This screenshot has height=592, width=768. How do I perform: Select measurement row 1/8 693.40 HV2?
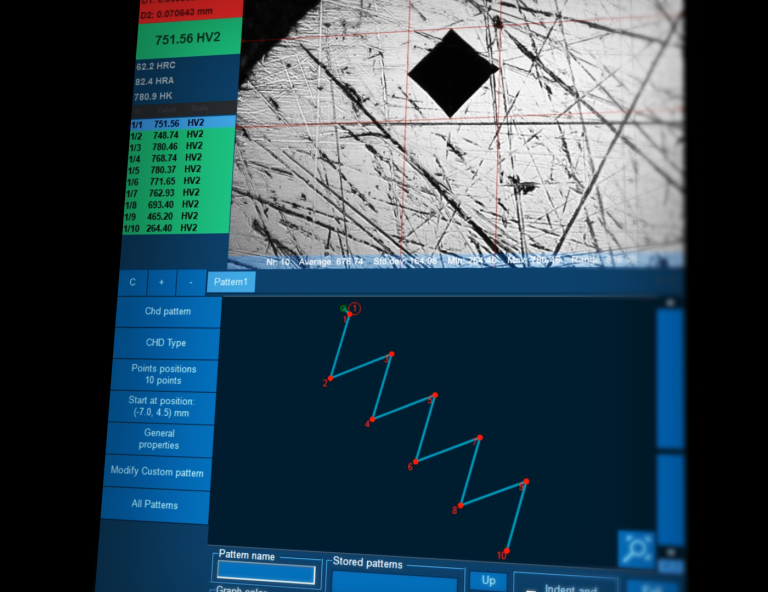(176, 205)
